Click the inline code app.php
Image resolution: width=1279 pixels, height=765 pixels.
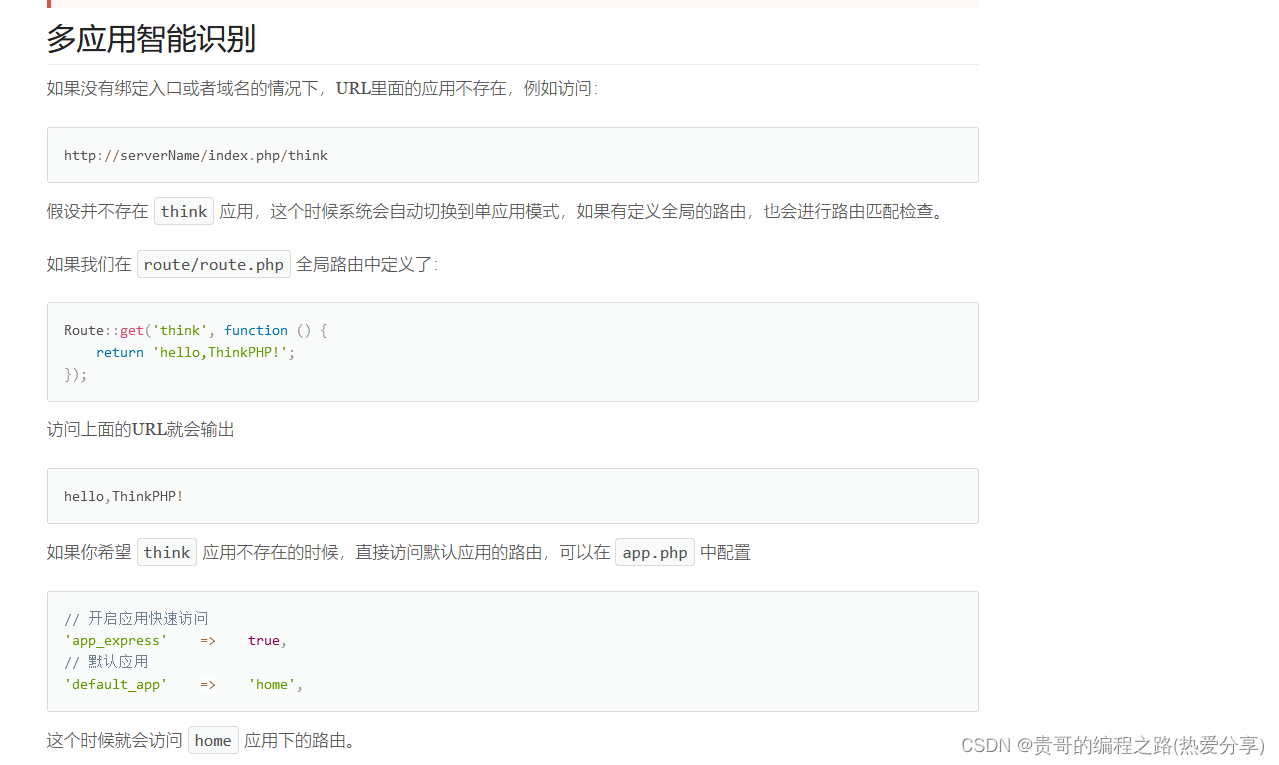(654, 551)
